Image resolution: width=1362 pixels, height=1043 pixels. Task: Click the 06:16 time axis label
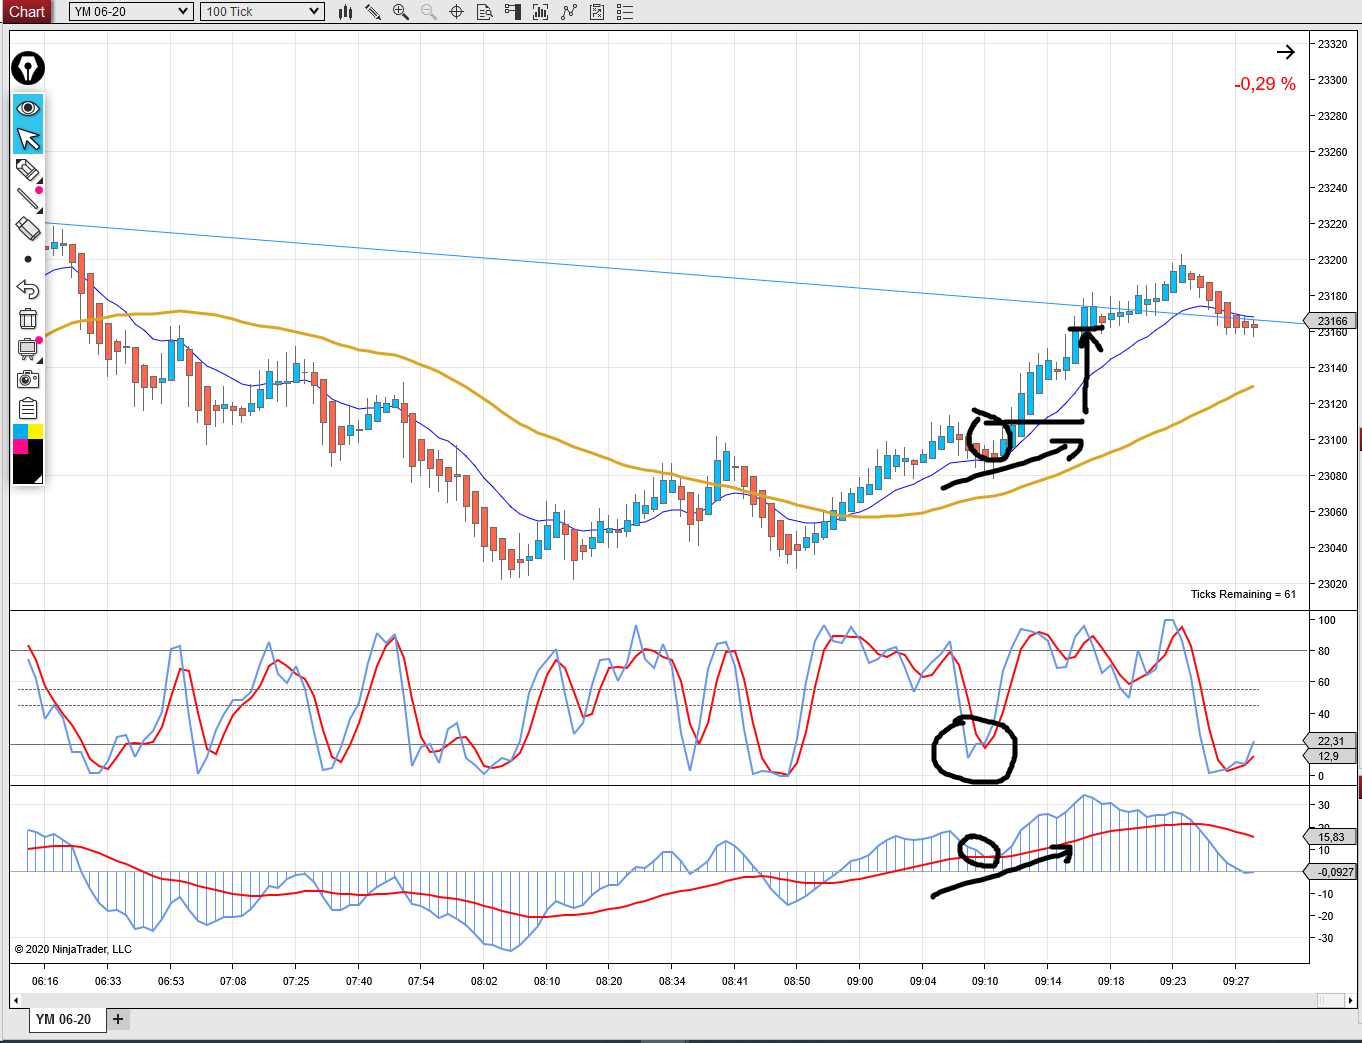tap(45, 981)
